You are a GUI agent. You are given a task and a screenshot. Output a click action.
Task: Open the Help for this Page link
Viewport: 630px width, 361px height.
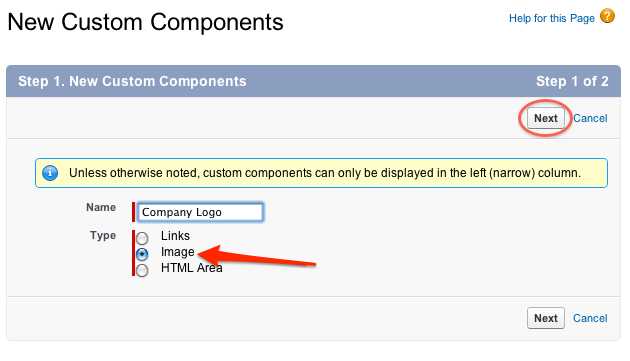tap(551, 18)
